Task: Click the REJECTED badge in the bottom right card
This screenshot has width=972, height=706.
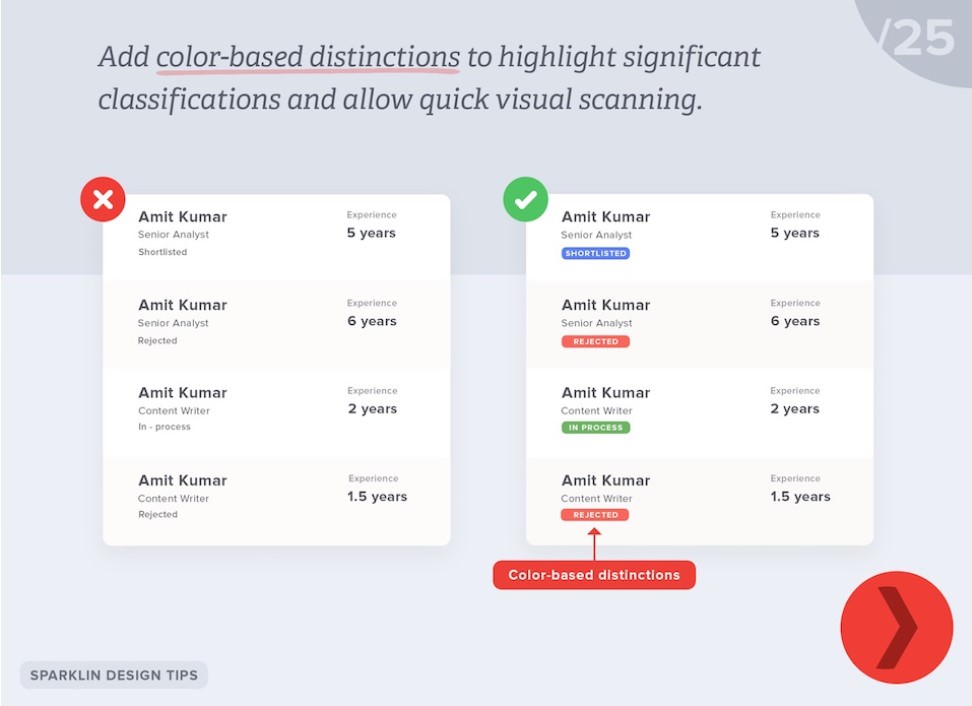Action: 595,515
